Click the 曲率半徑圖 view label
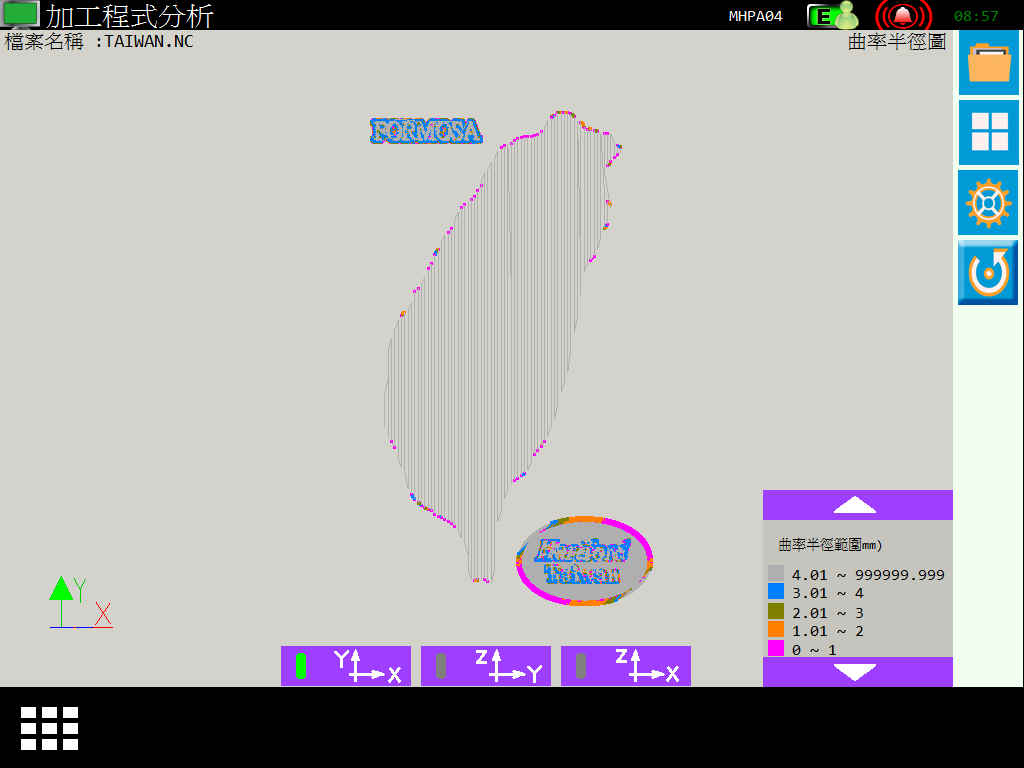This screenshot has height=768, width=1024. tap(896, 42)
